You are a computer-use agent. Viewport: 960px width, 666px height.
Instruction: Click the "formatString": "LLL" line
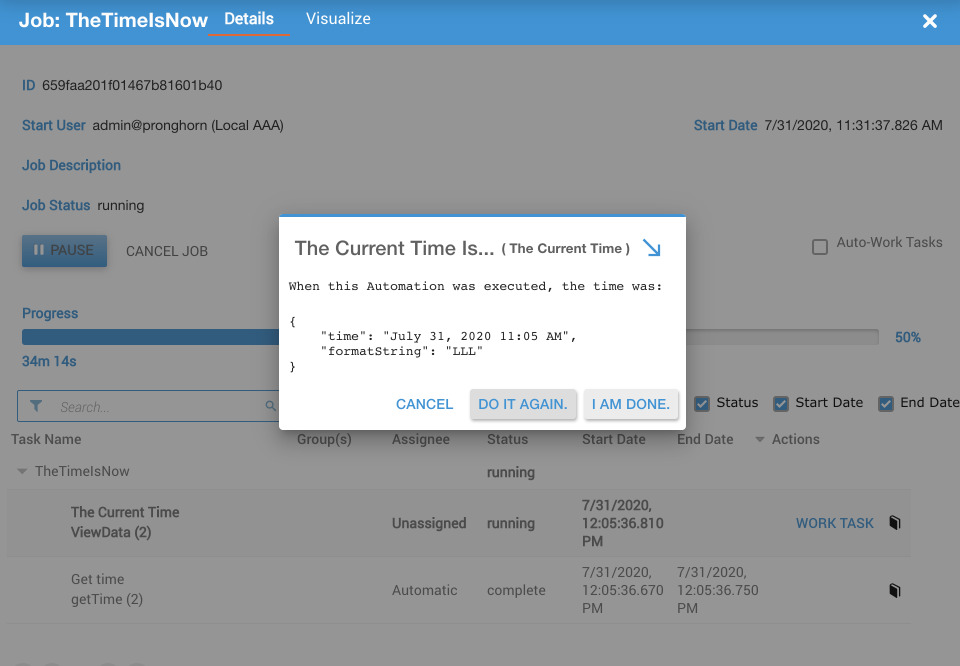(x=402, y=351)
